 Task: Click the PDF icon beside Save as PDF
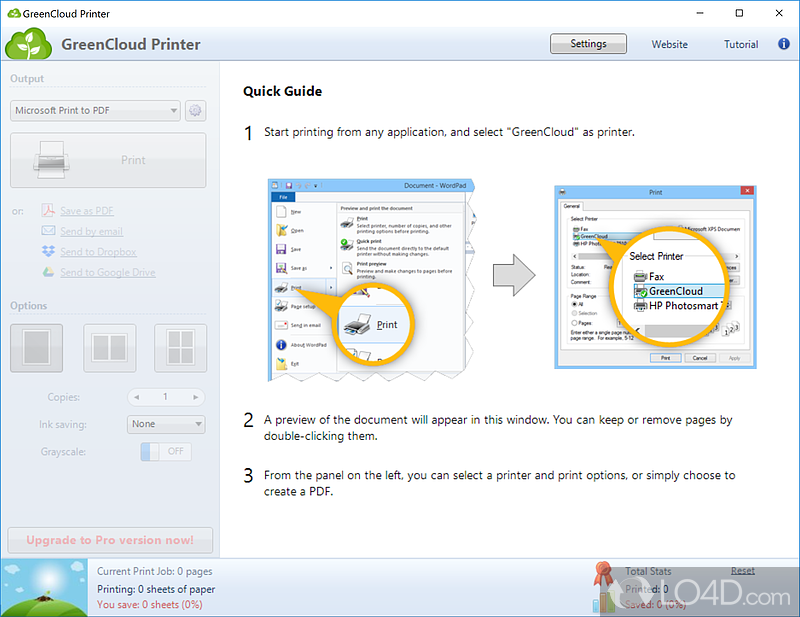[48, 210]
